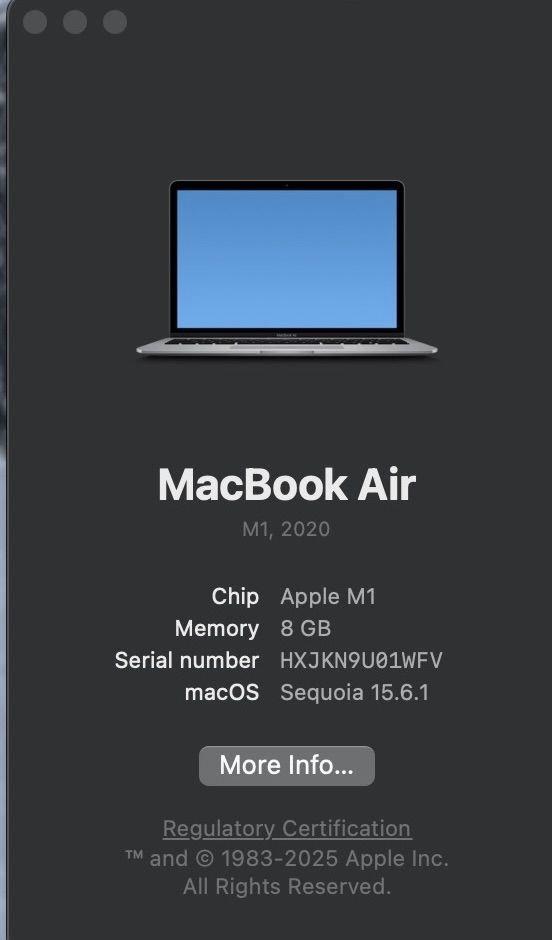The height and width of the screenshot is (940, 552).
Task: Open the Regulatory Certification link
Action: (286, 828)
